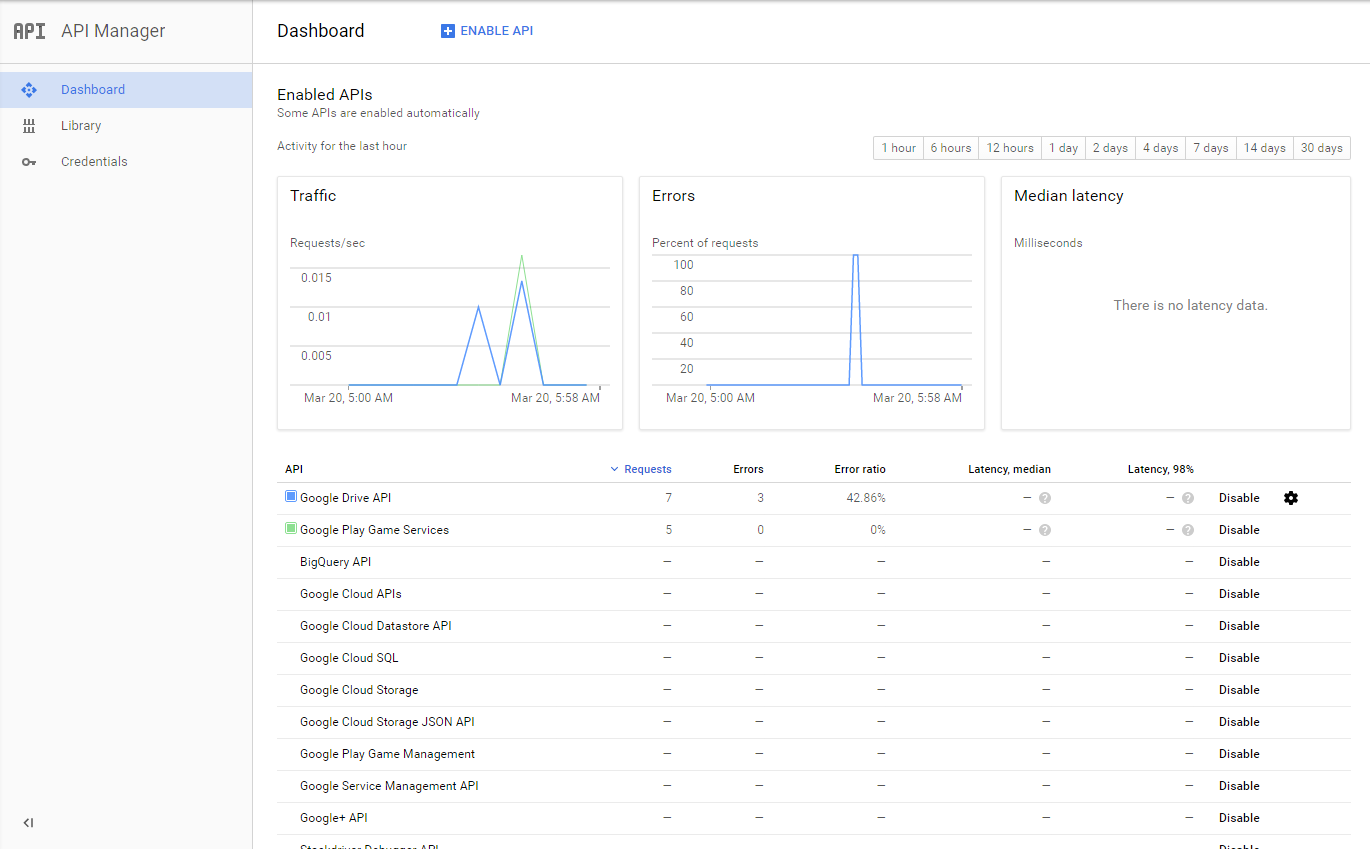This screenshot has height=849, width=1370.
Task: Open the Google Cloud Storage JSON API link
Action: point(387,722)
